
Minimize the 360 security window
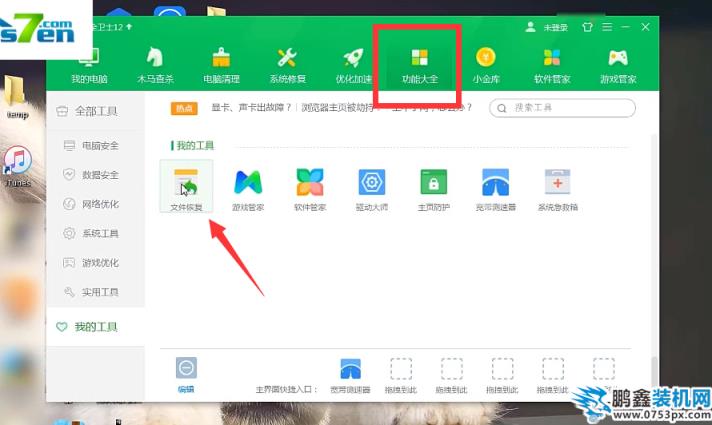[x=625, y=27]
